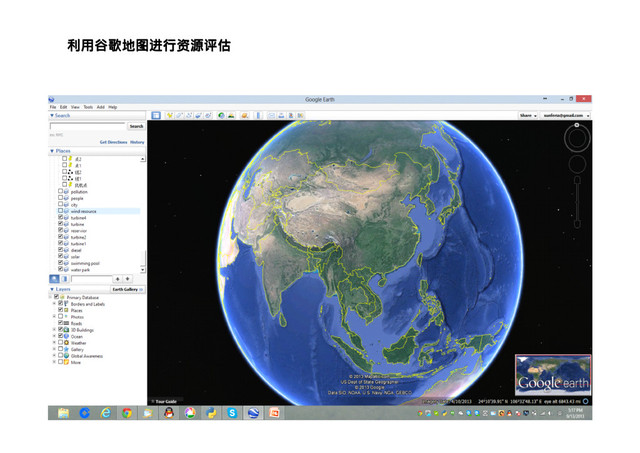The width and height of the screenshot is (640, 453).
Task: Move selected place up with arrow
Action: (x=118, y=279)
